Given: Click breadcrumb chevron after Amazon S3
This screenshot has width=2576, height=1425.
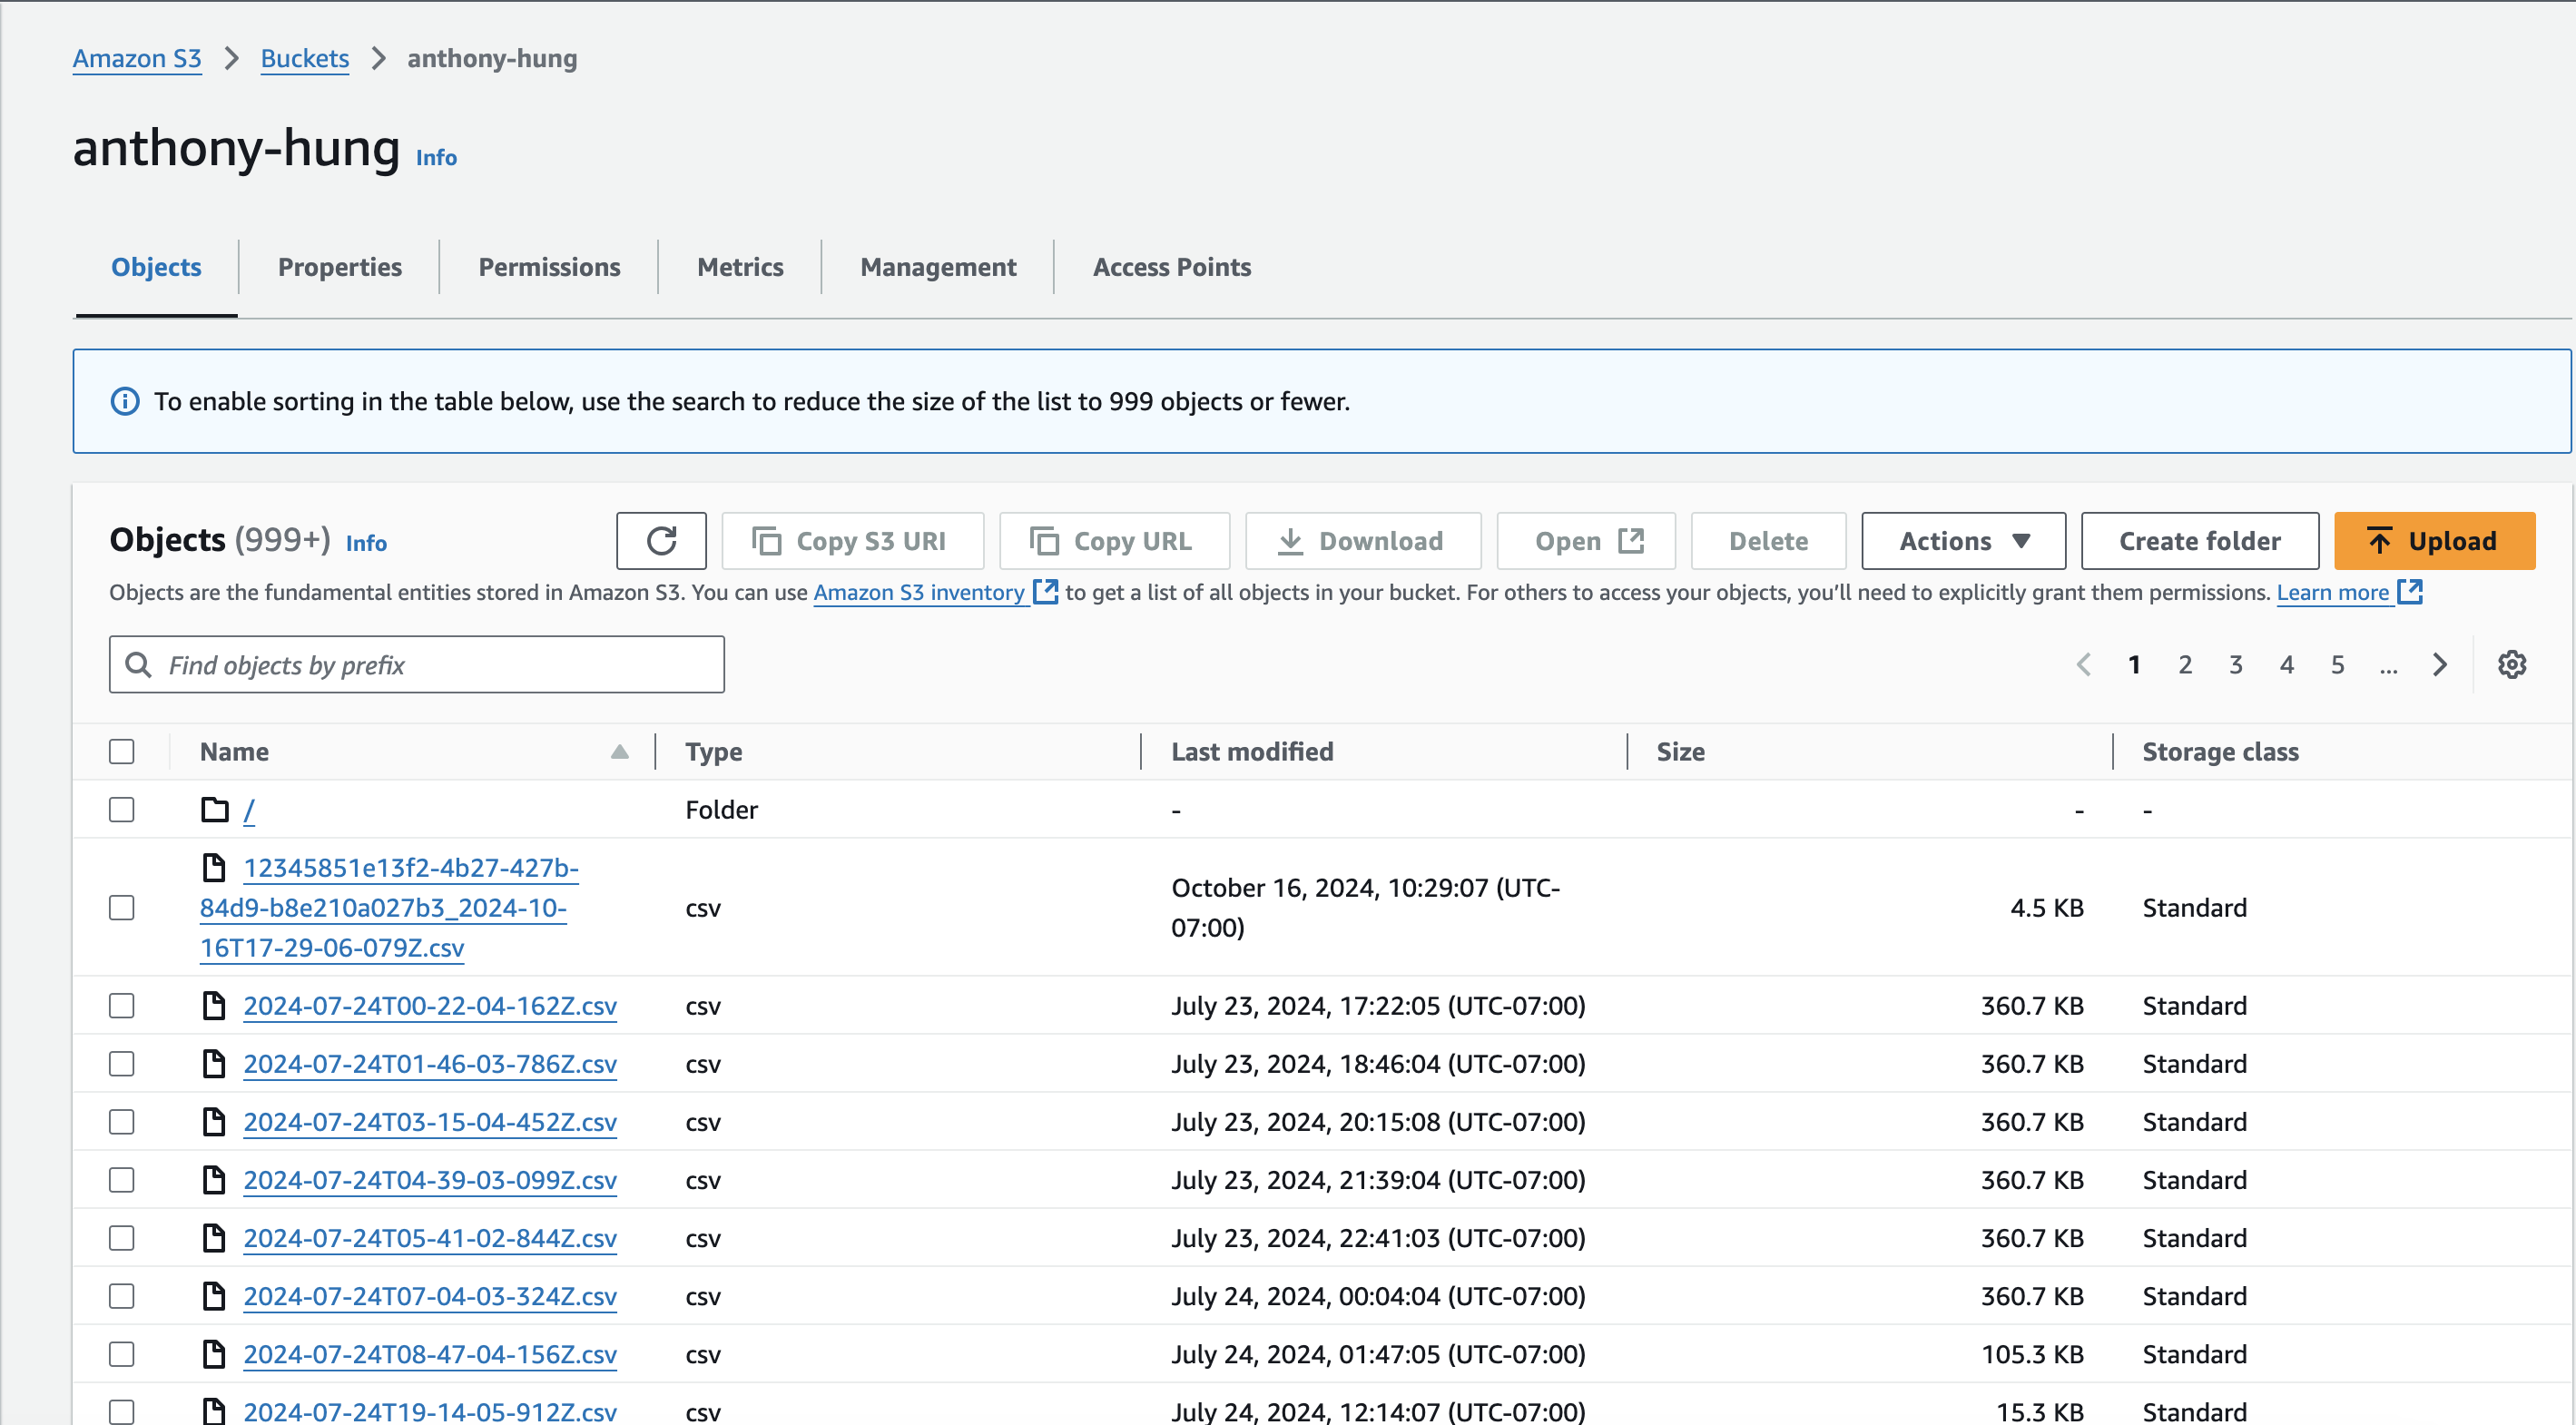Looking at the screenshot, I should (232, 58).
